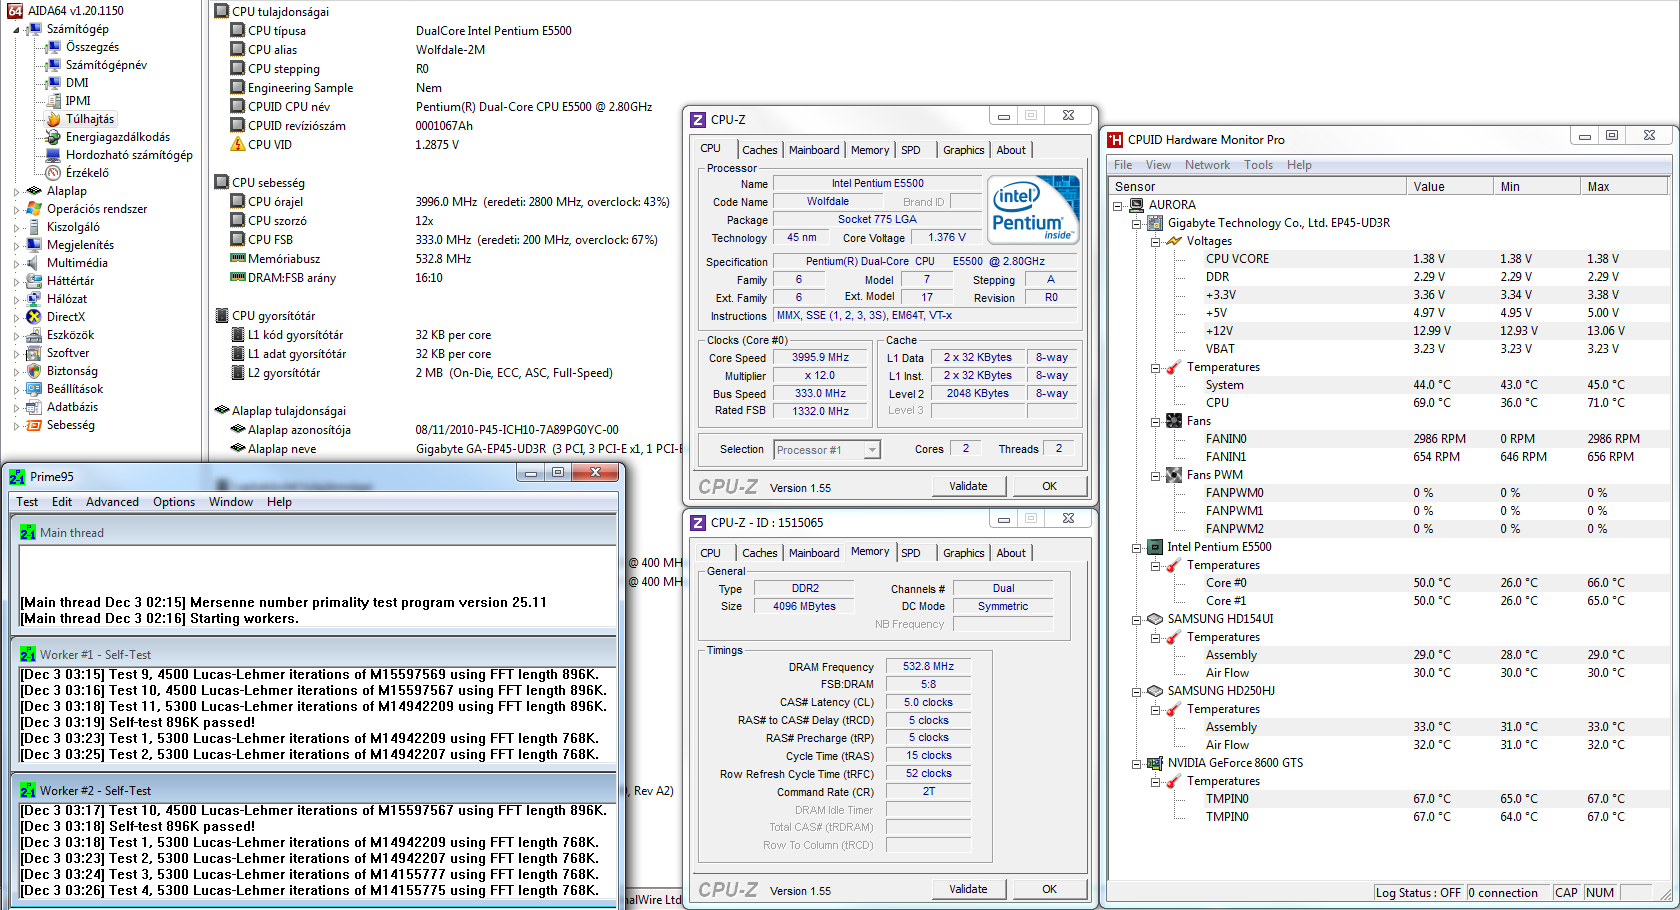Click the Alaplap motherboard icon
Screen dimensions: 1680x910
[x=34, y=191]
